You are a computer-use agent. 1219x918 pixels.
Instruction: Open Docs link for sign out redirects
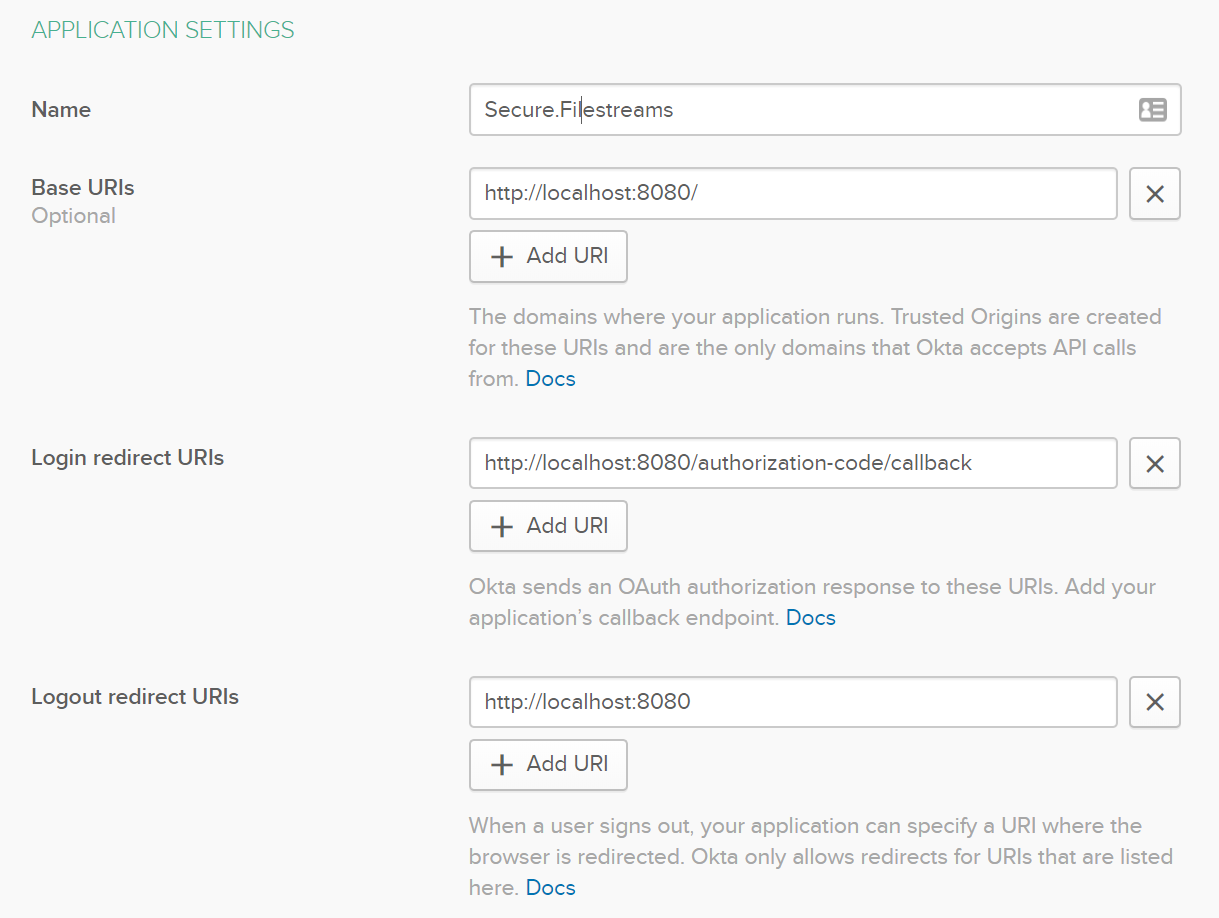coord(550,888)
